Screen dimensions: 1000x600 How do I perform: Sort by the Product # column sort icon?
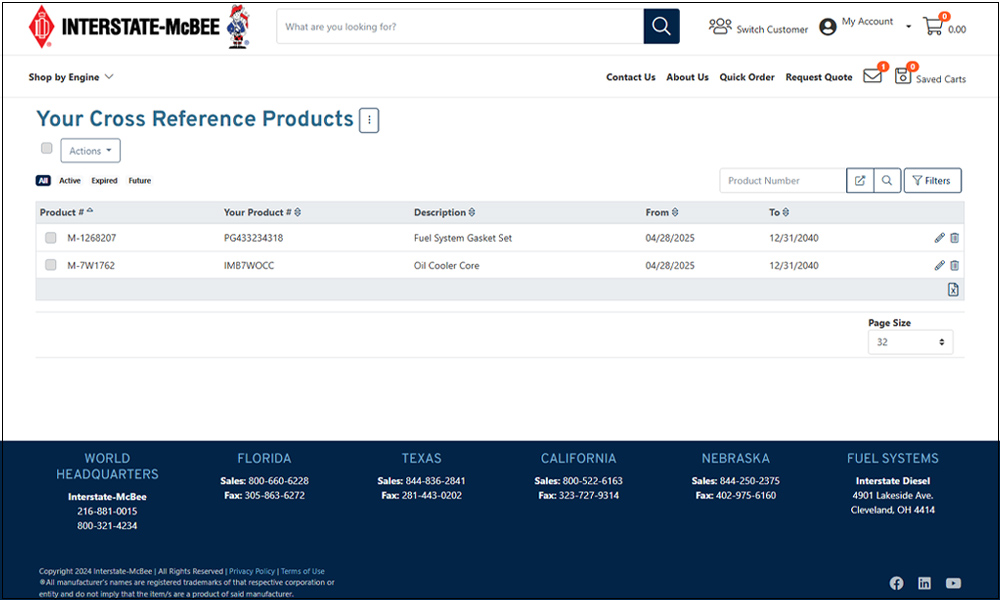[x=90, y=211]
